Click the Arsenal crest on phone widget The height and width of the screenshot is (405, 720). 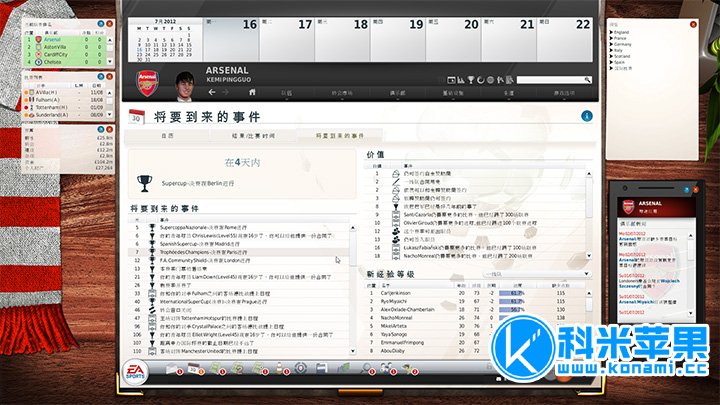click(628, 207)
